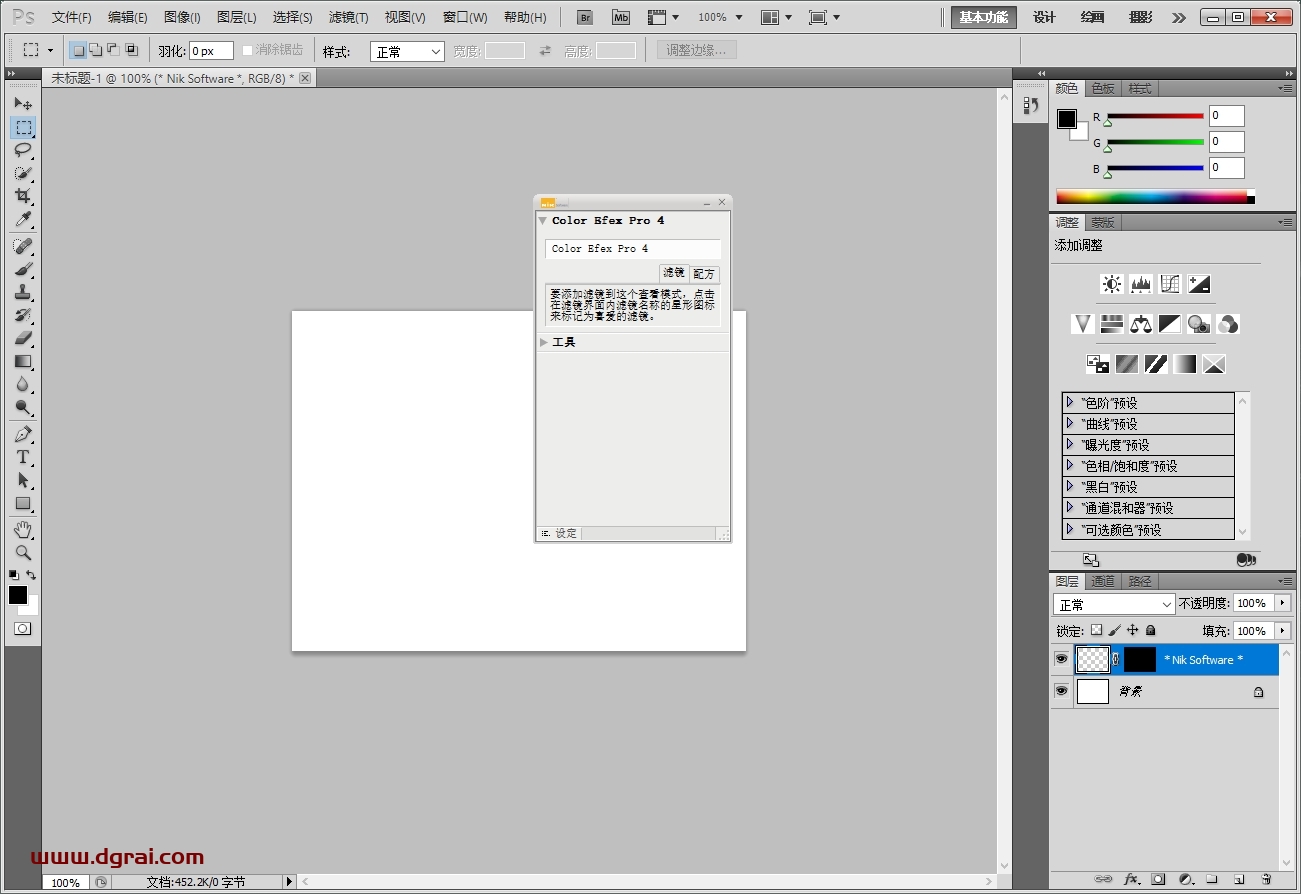The width and height of the screenshot is (1301, 894).
Task: Add a Brightness/Contrast adjustment
Action: (1112, 284)
